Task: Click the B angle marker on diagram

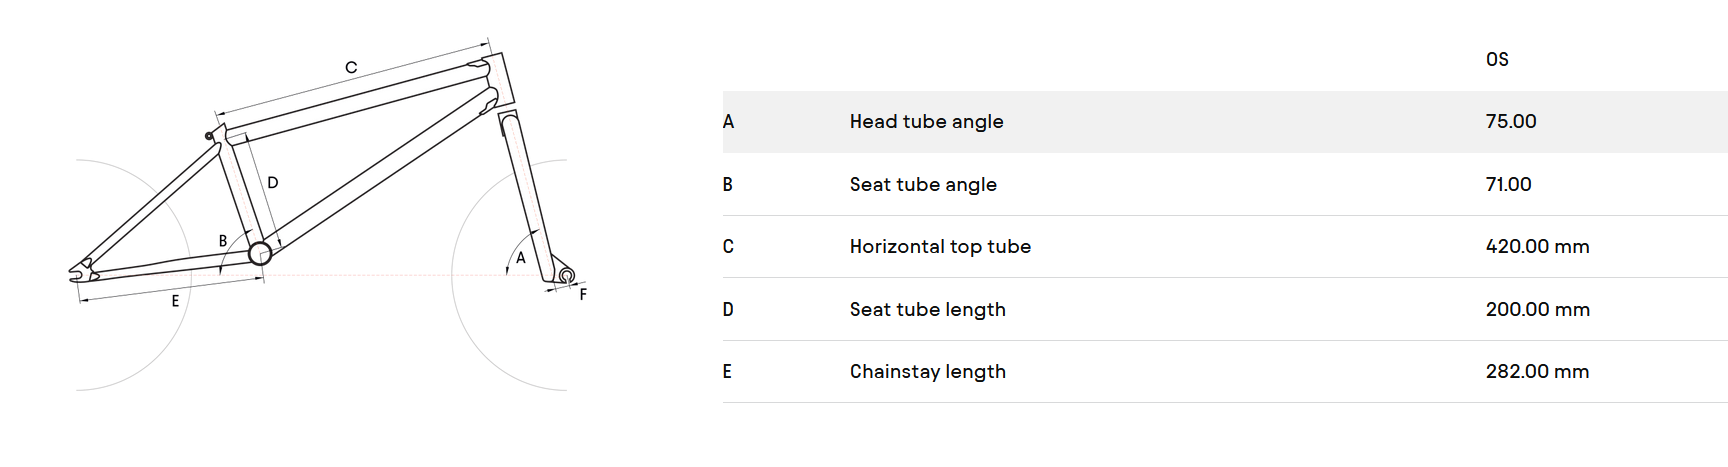Action: point(223,241)
